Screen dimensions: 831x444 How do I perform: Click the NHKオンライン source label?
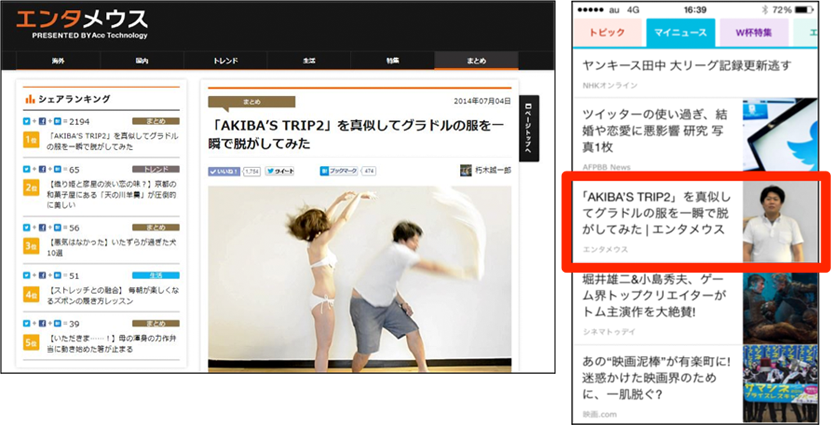610,85
